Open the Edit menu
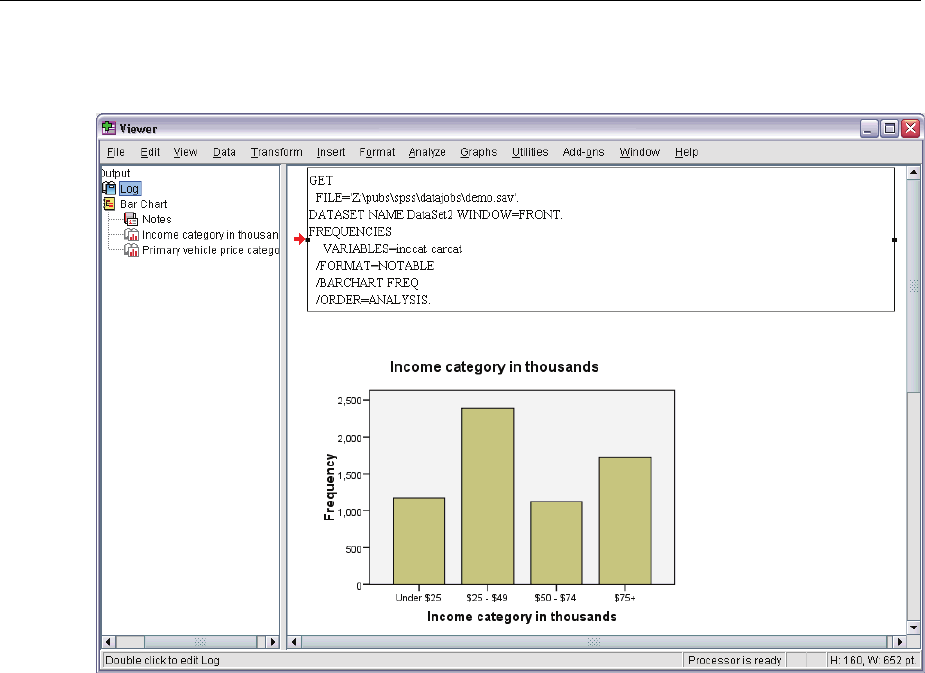 click(x=150, y=152)
